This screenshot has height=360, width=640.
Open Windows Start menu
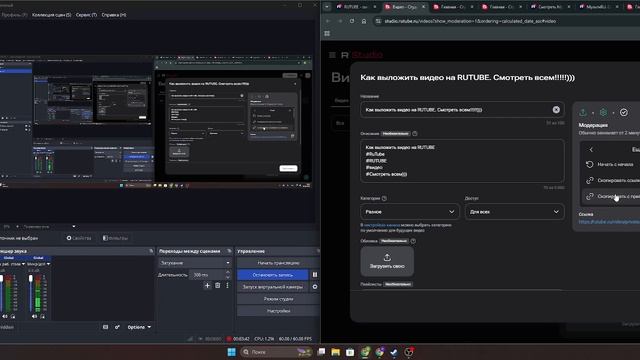click(x=231, y=352)
